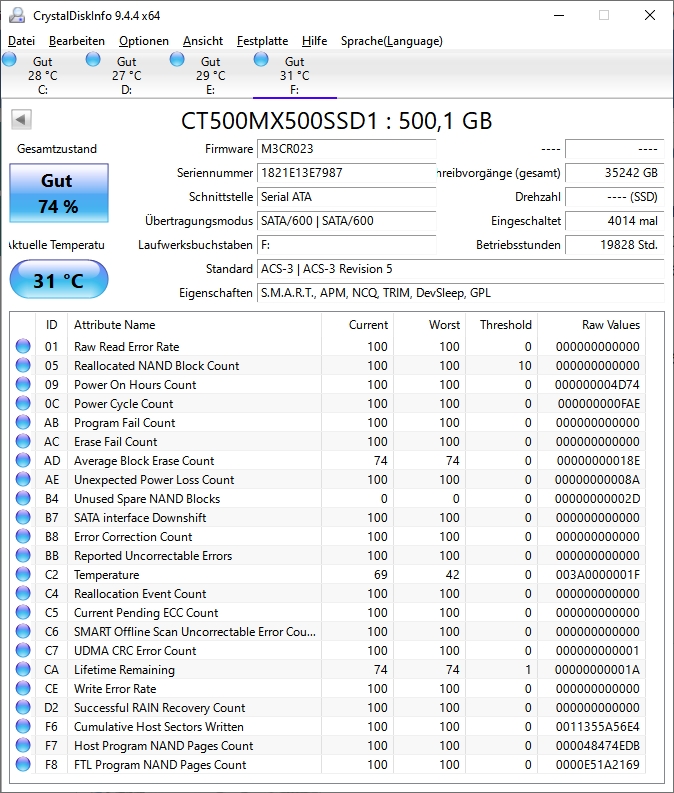Image resolution: width=674 pixels, height=793 pixels.
Task: Click status orb for Cumulative Host Sectors Written
Action: pyautogui.click(x=23, y=726)
